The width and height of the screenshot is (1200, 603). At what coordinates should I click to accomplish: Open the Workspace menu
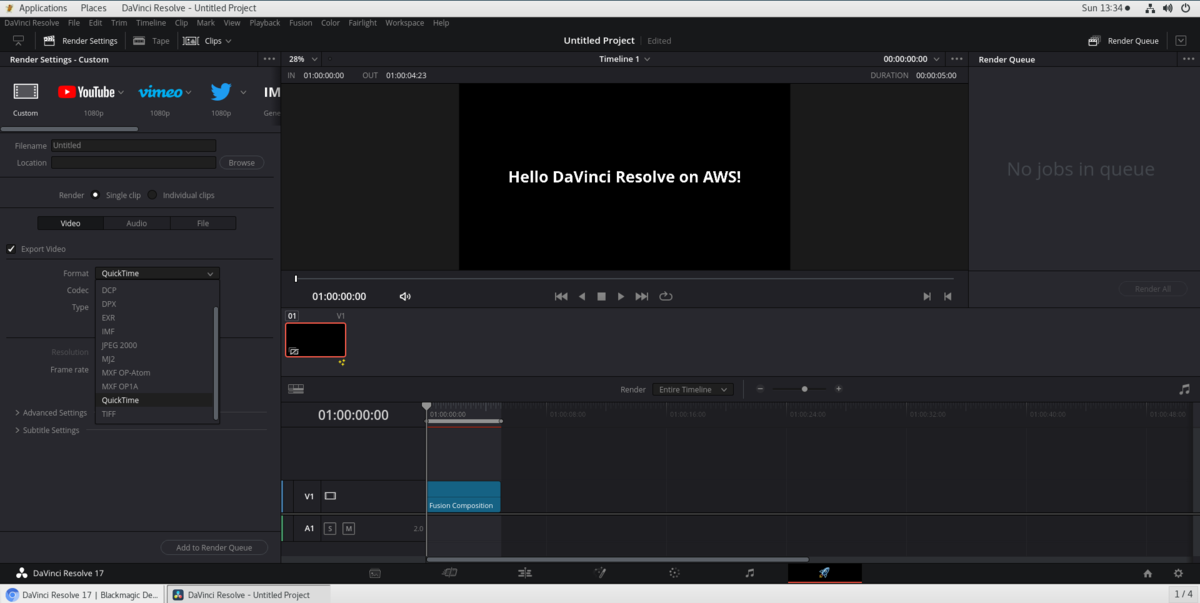click(404, 23)
